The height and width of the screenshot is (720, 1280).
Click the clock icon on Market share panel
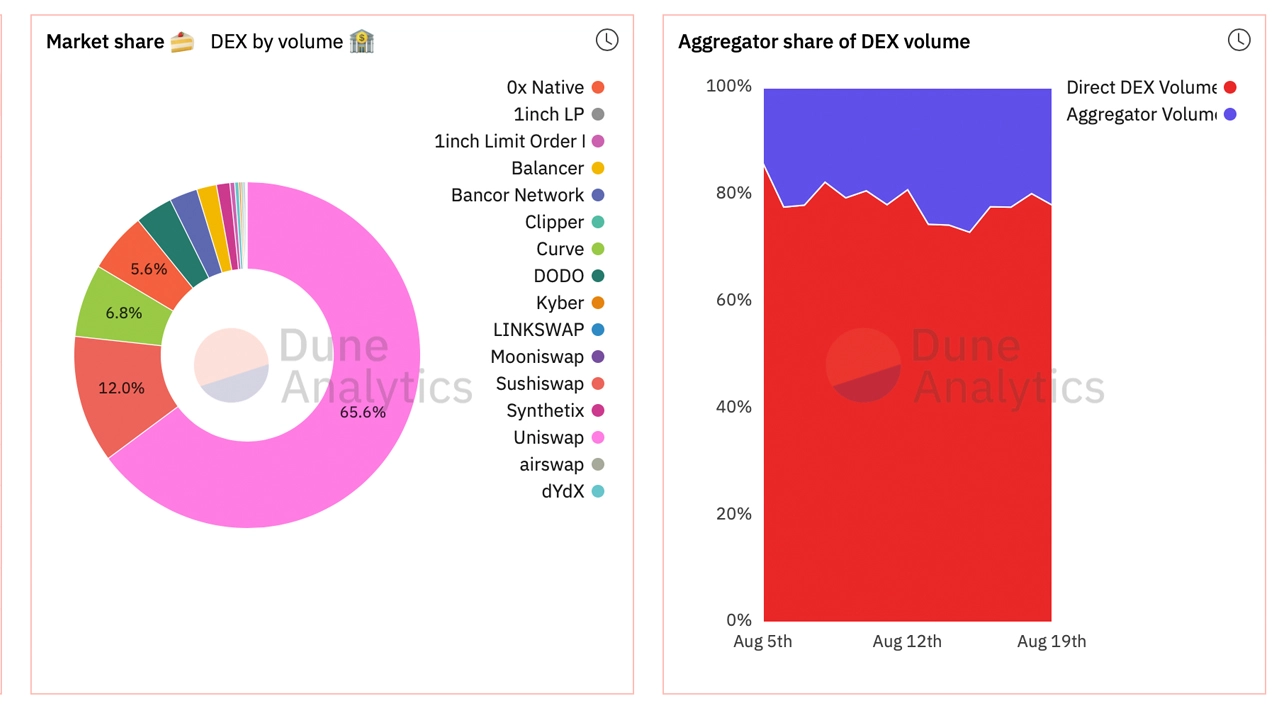607,40
